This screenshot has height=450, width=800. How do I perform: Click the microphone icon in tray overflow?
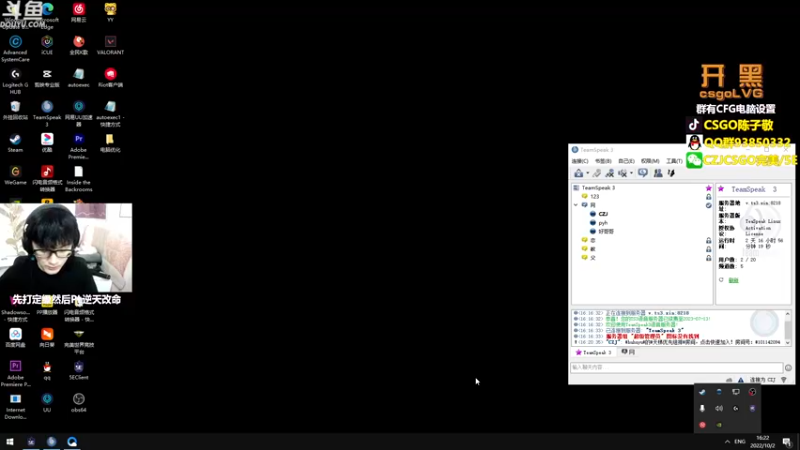(x=703, y=409)
